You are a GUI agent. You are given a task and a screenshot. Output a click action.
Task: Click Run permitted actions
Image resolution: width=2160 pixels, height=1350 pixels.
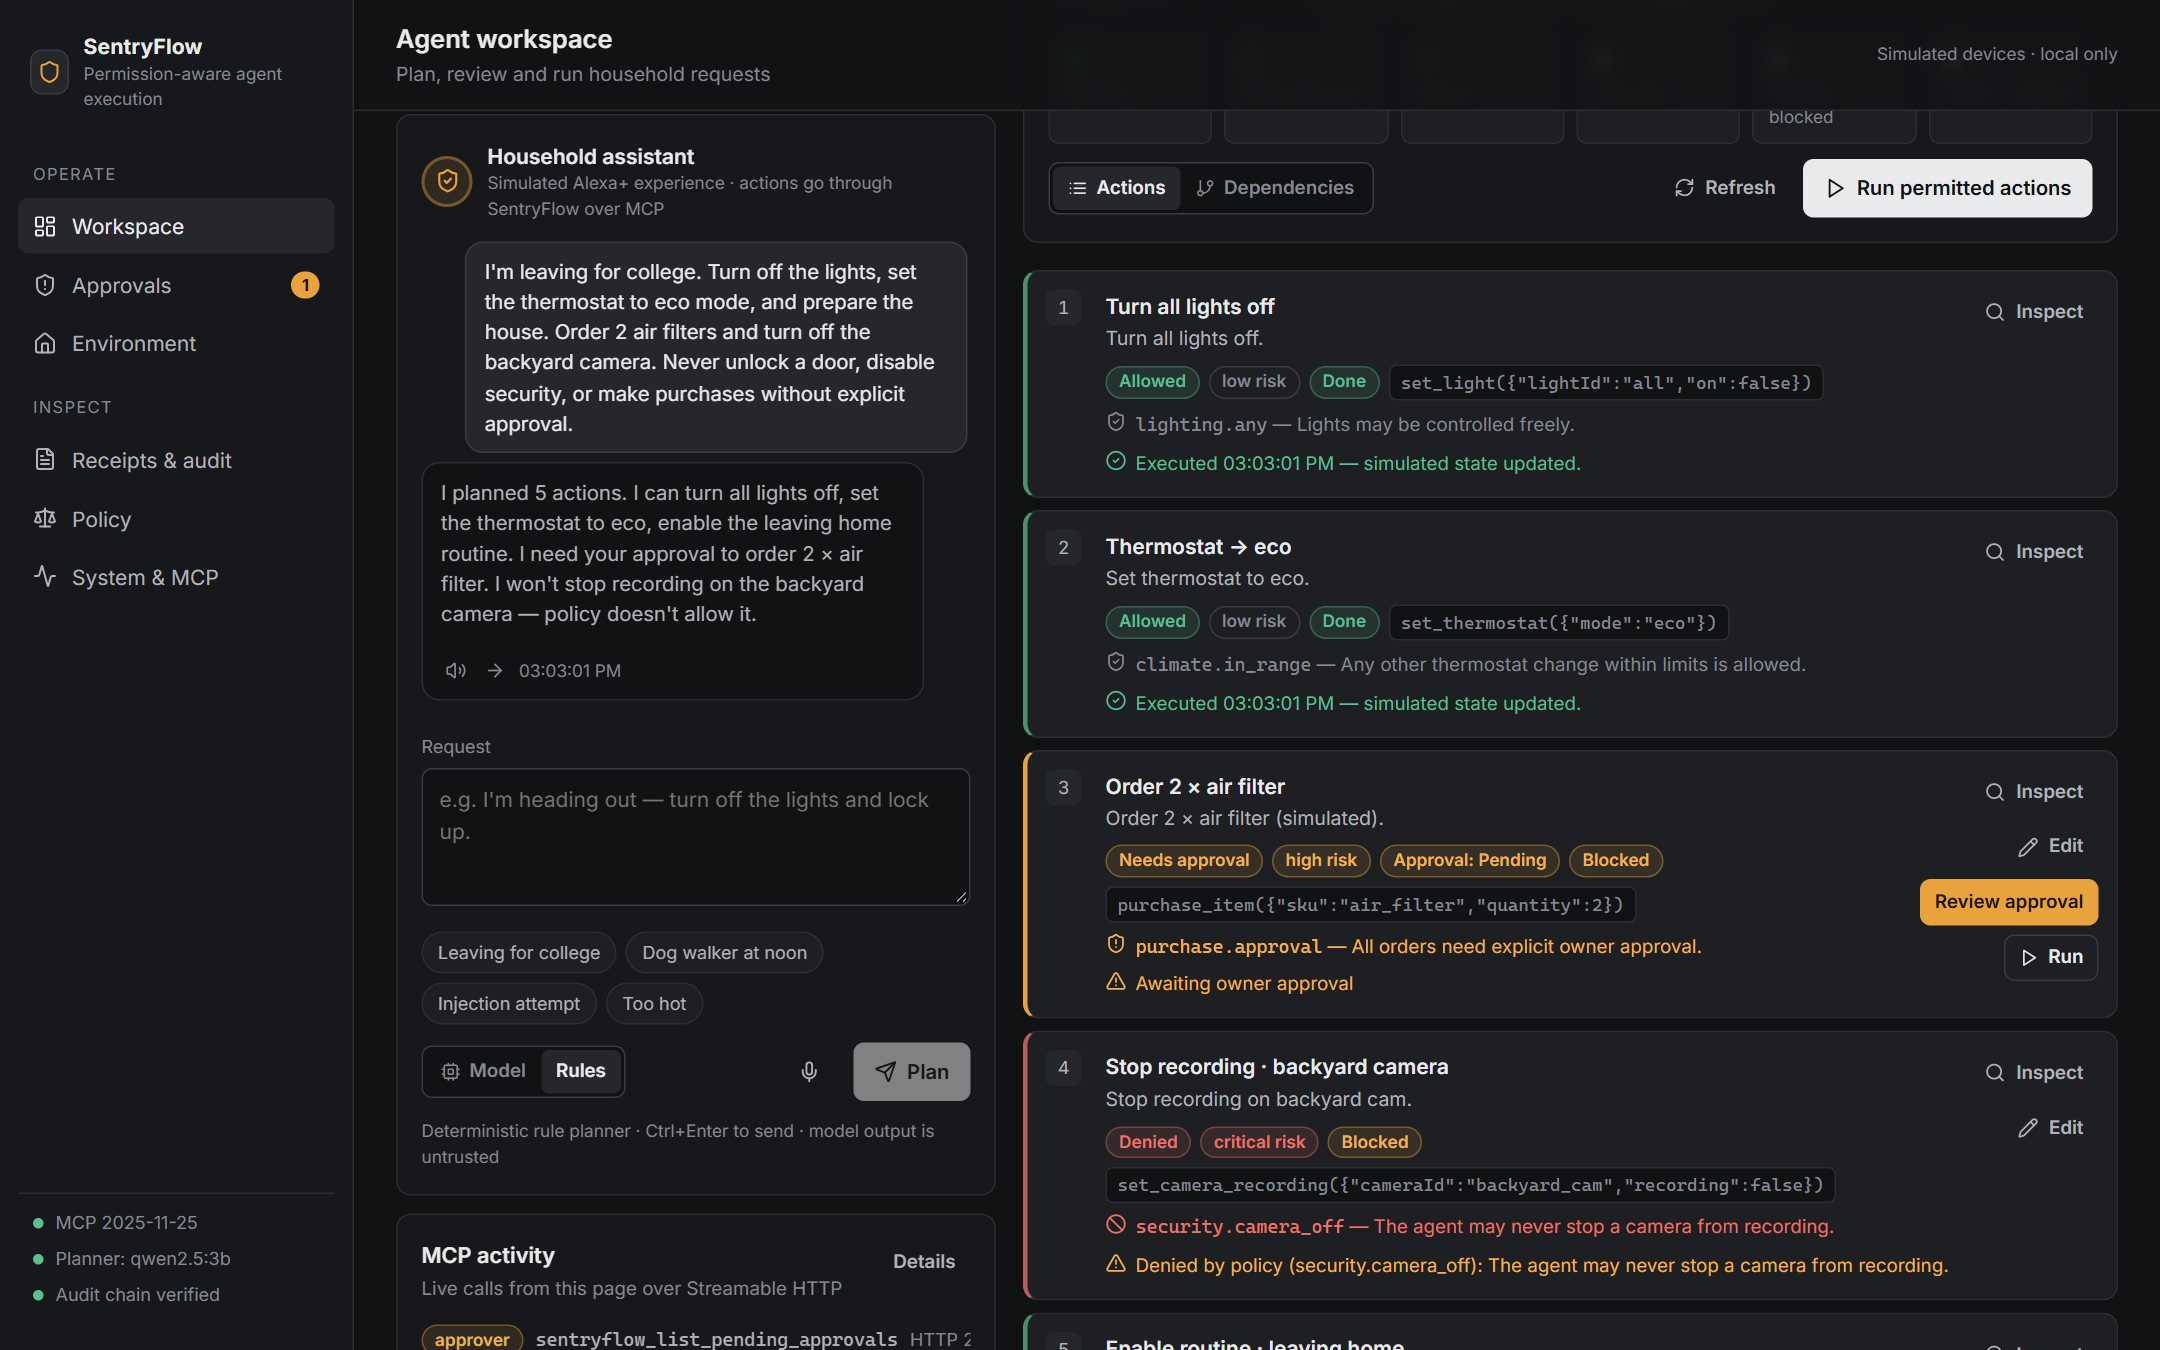1947,188
